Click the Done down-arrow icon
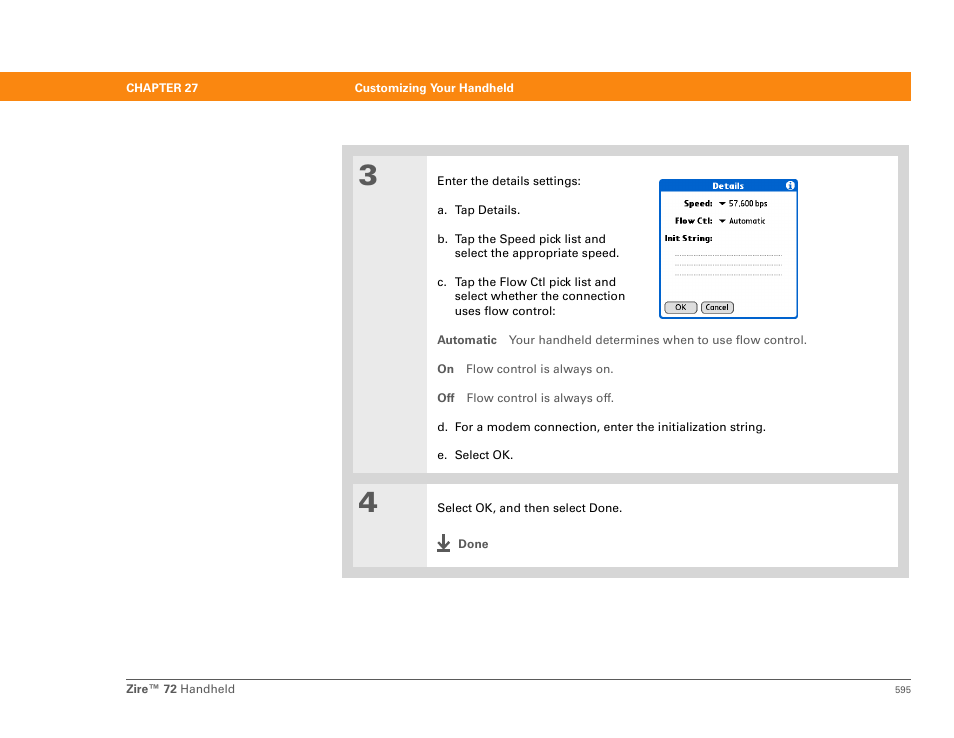 point(444,543)
